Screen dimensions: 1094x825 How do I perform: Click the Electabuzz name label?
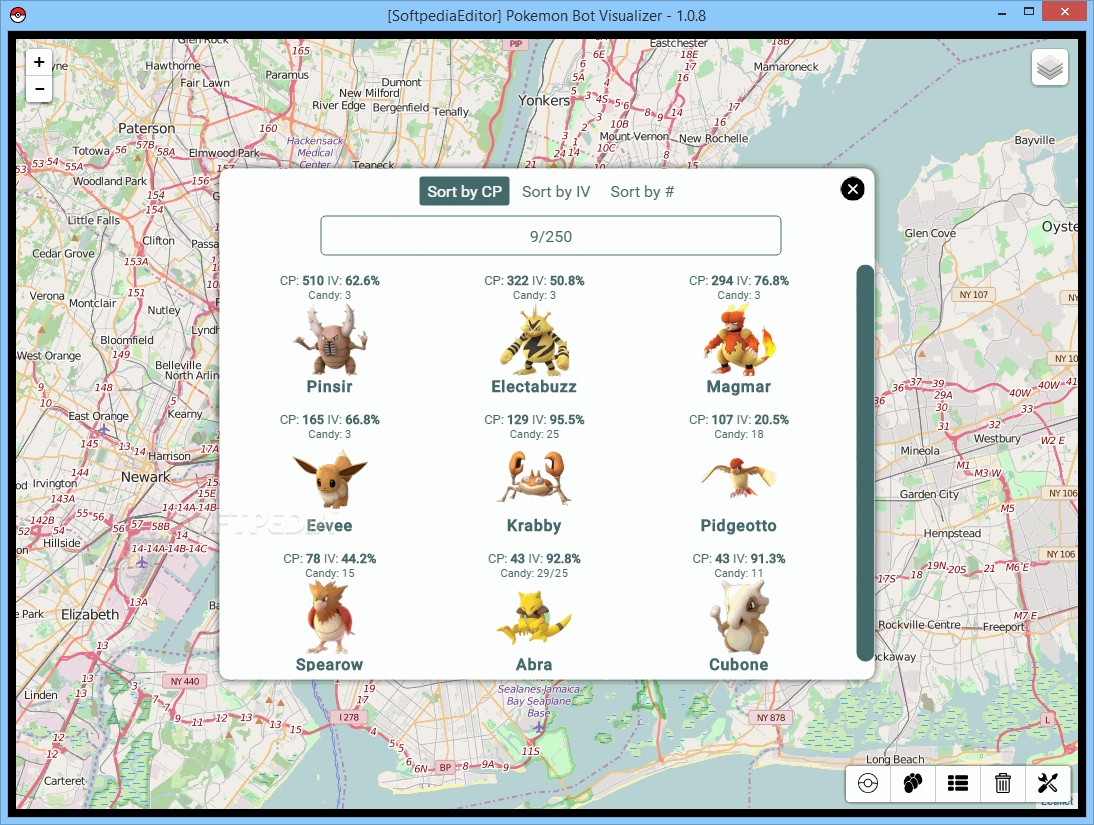tap(534, 387)
